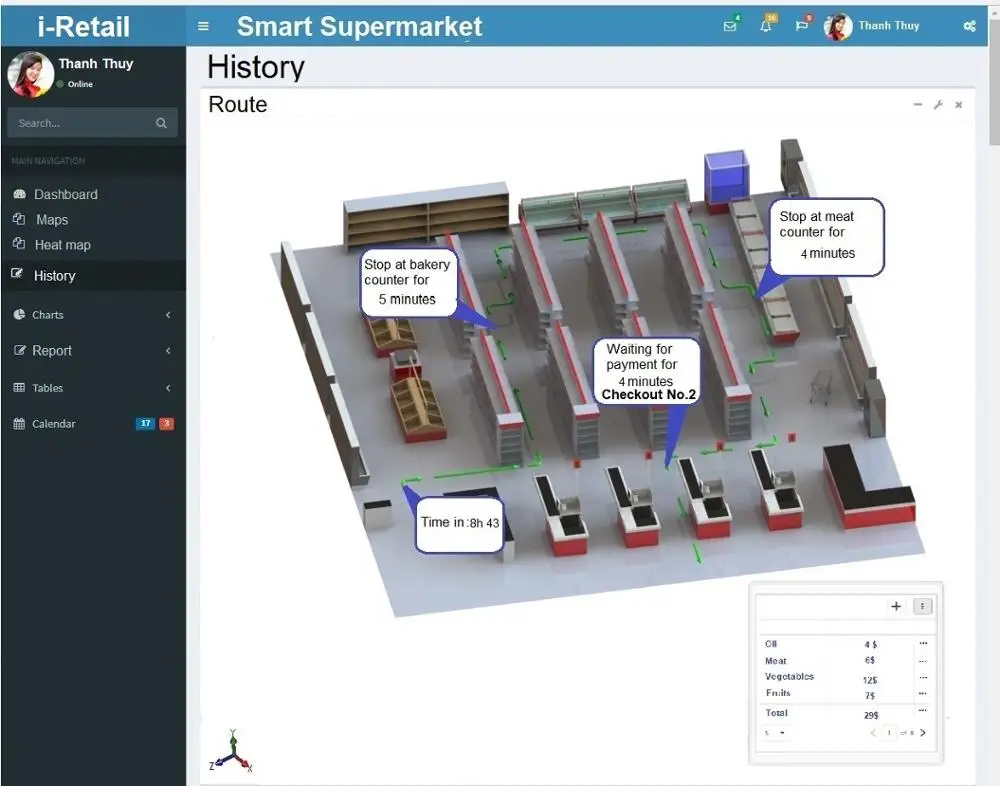Image resolution: width=1000 pixels, height=786 pixels.
Task: Open the purchase table vertical dots menu
Action: pos(922,606)
